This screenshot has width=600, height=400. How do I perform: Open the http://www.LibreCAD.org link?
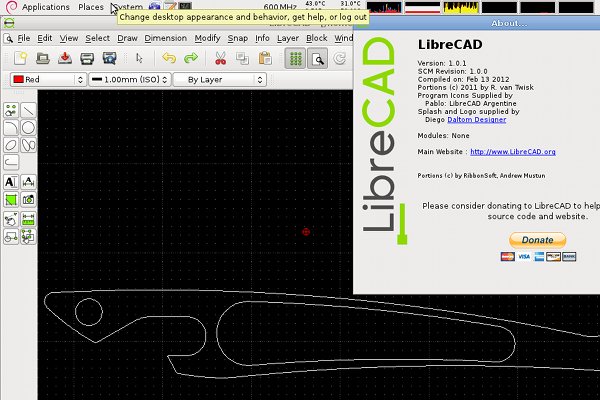click(x=513, y=152)
